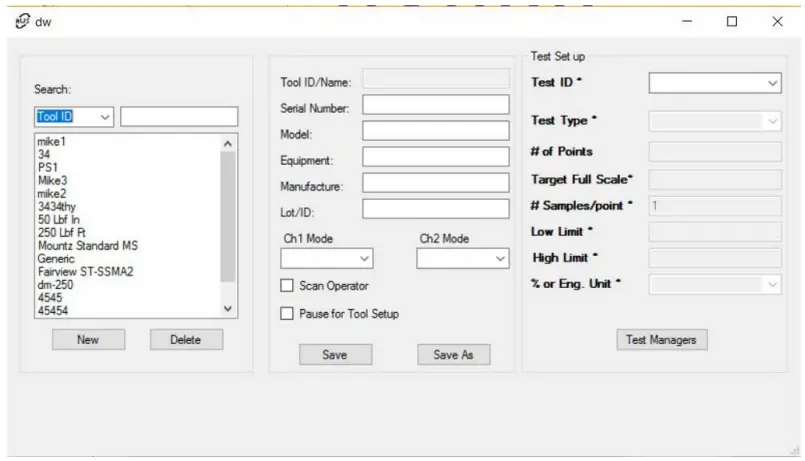Enable Pause for Tool Setup checkbox
This screenshot has height=461, width=805.
pyautogui.click(x=287, y=313)
